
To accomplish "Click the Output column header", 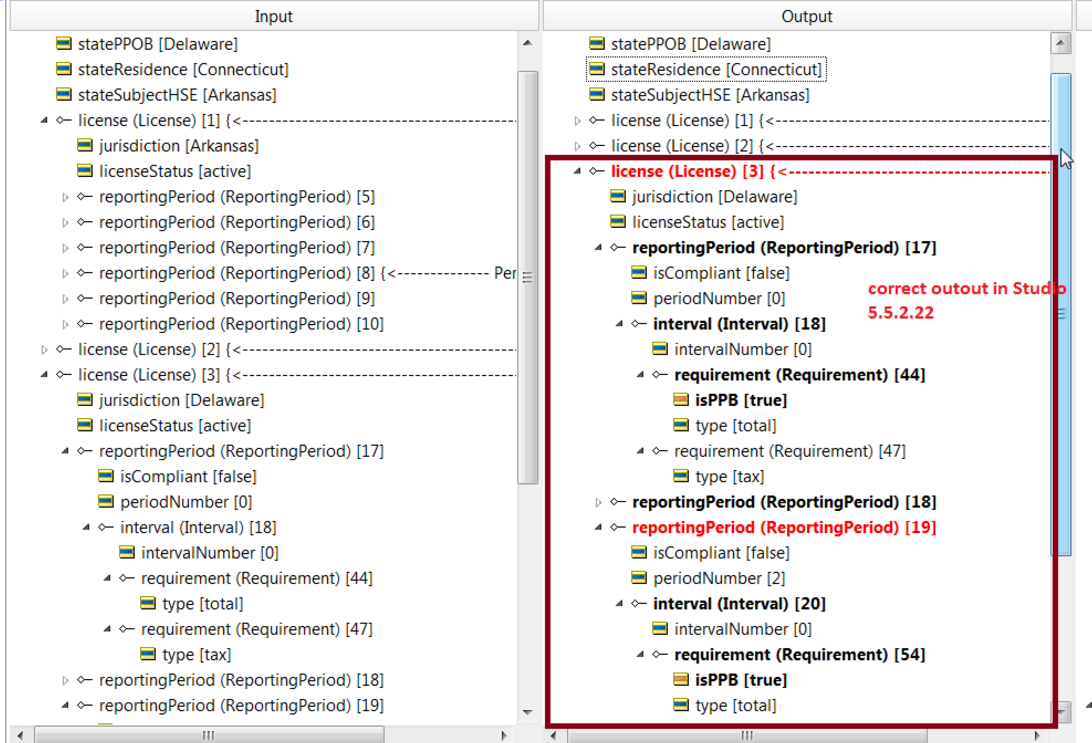I will [x=807, y=16].
